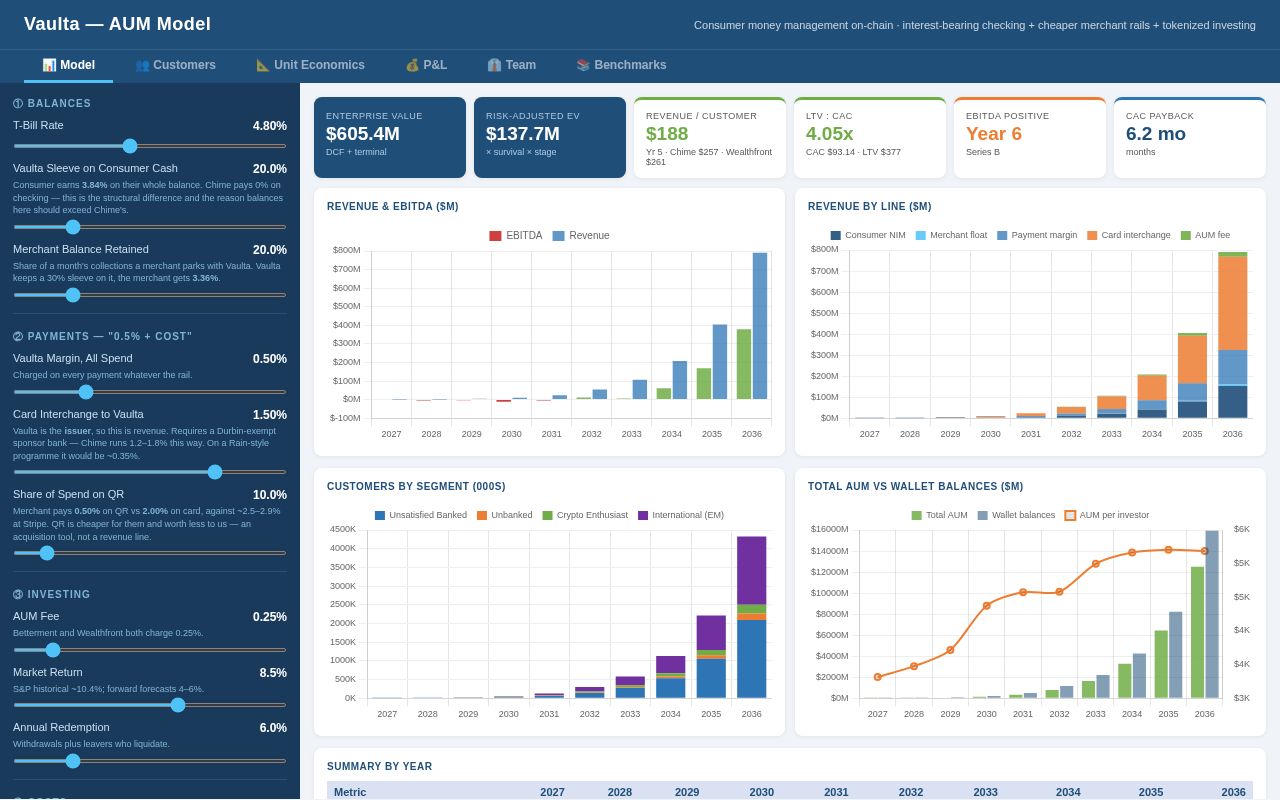Switch to the Model tab
This screenshot has height=800, width=1280.
point(68,65)
